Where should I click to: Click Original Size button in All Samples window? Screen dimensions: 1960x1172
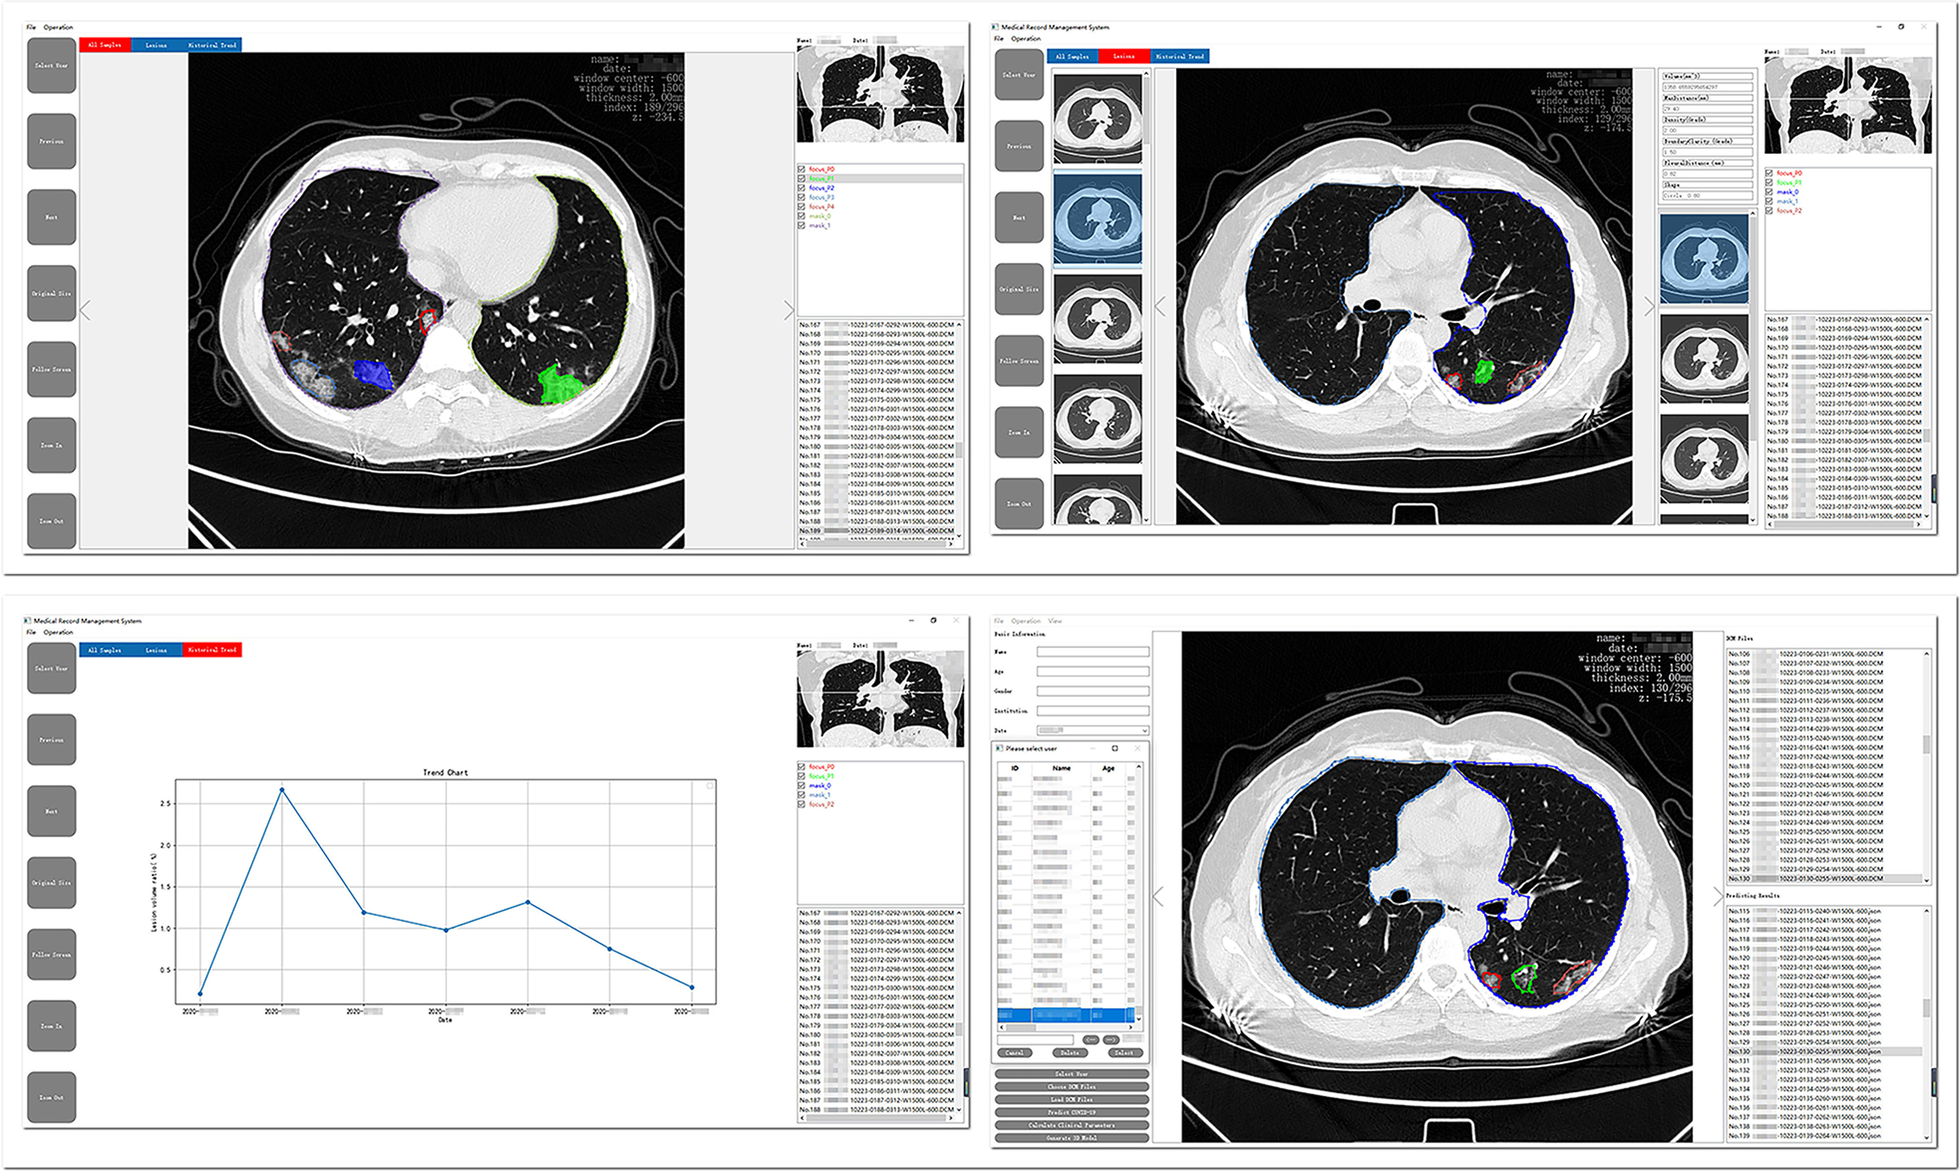coord(52,294)
